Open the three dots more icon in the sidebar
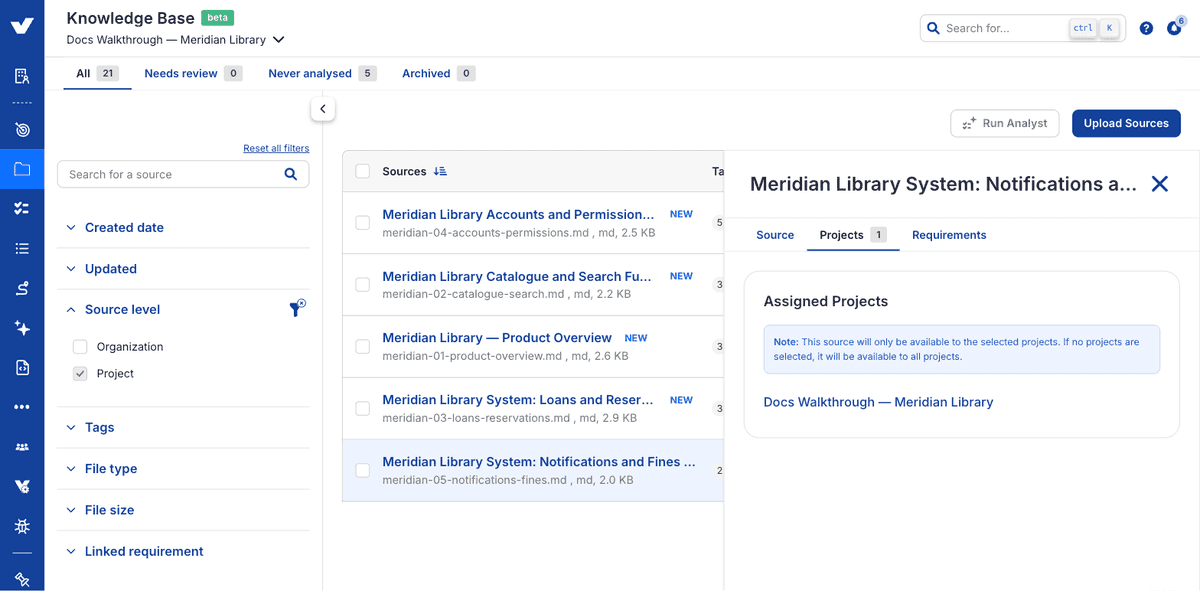The image size is (1200, 591). click(22, 407)
